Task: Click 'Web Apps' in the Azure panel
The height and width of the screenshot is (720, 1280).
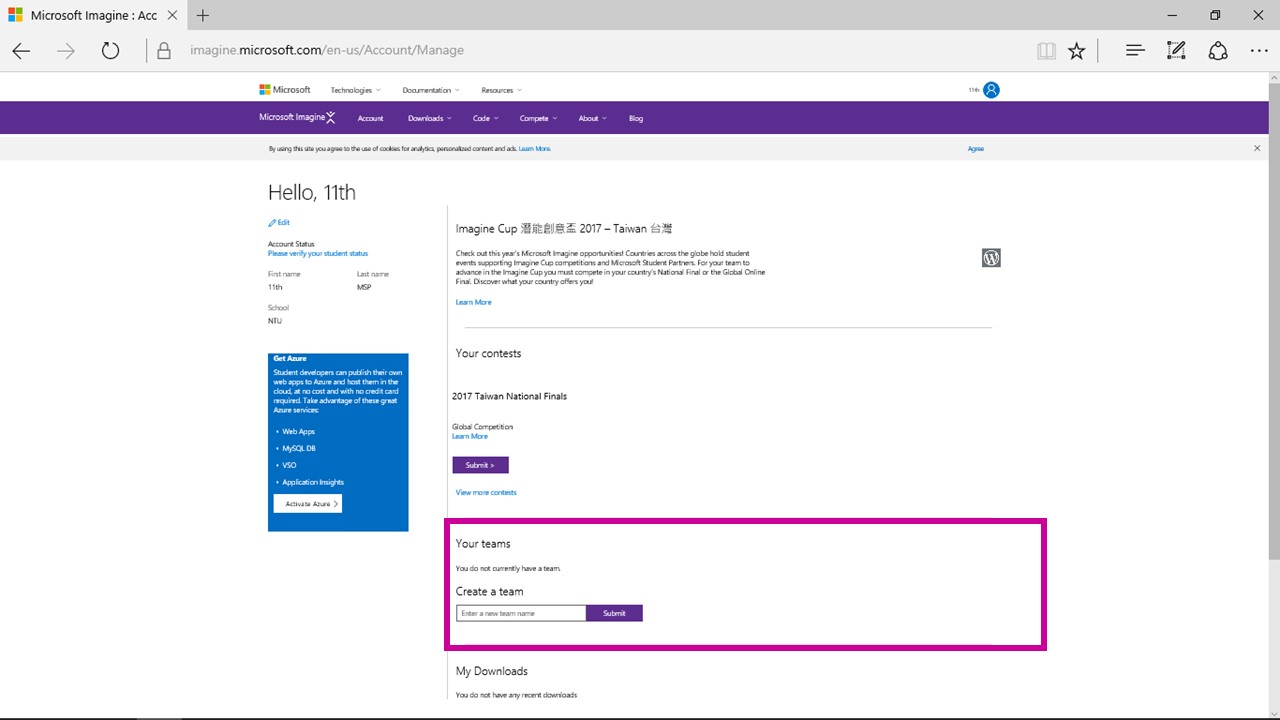Action: pos(298,432)
